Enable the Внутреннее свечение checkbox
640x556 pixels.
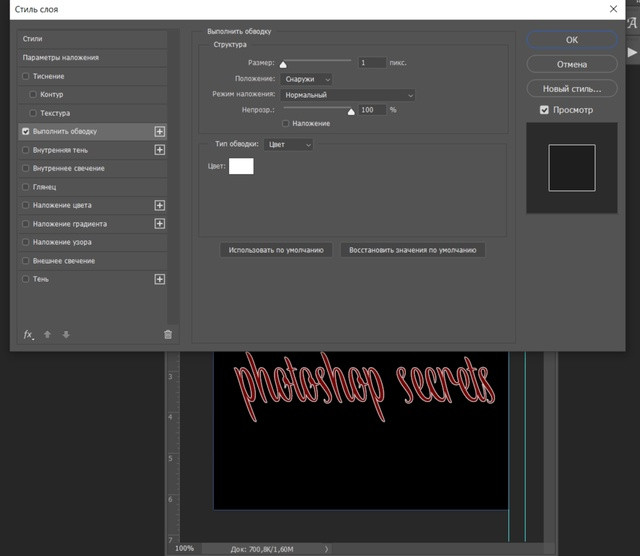(26, 168)
